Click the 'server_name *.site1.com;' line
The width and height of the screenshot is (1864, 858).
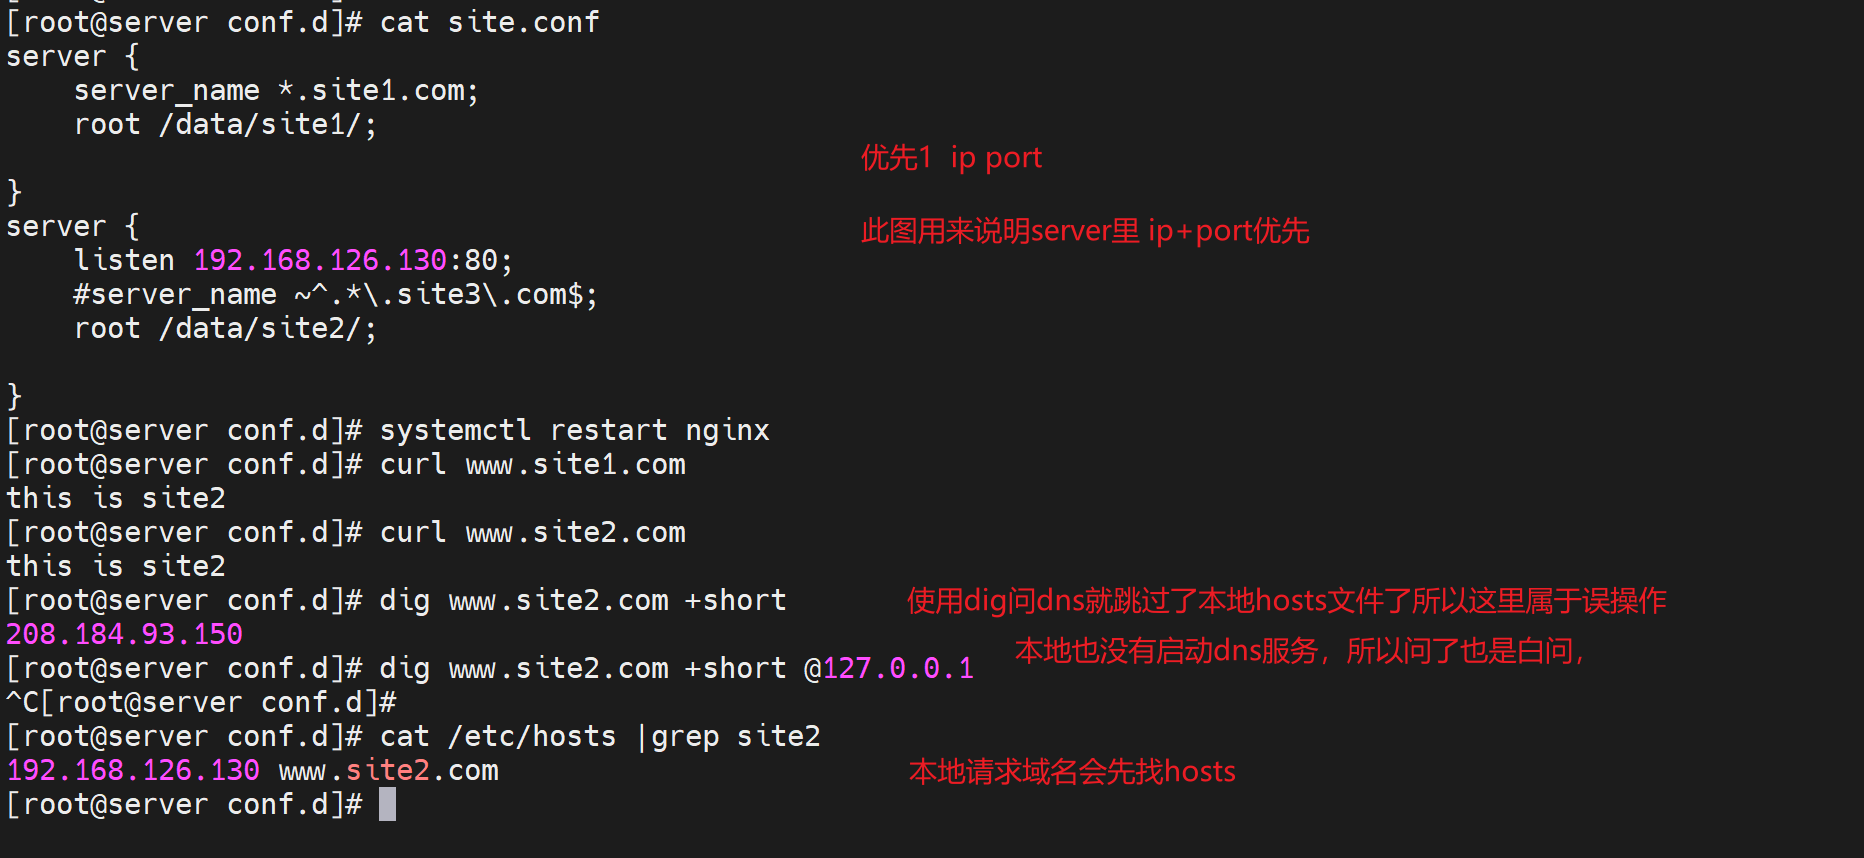coord(276,91)
